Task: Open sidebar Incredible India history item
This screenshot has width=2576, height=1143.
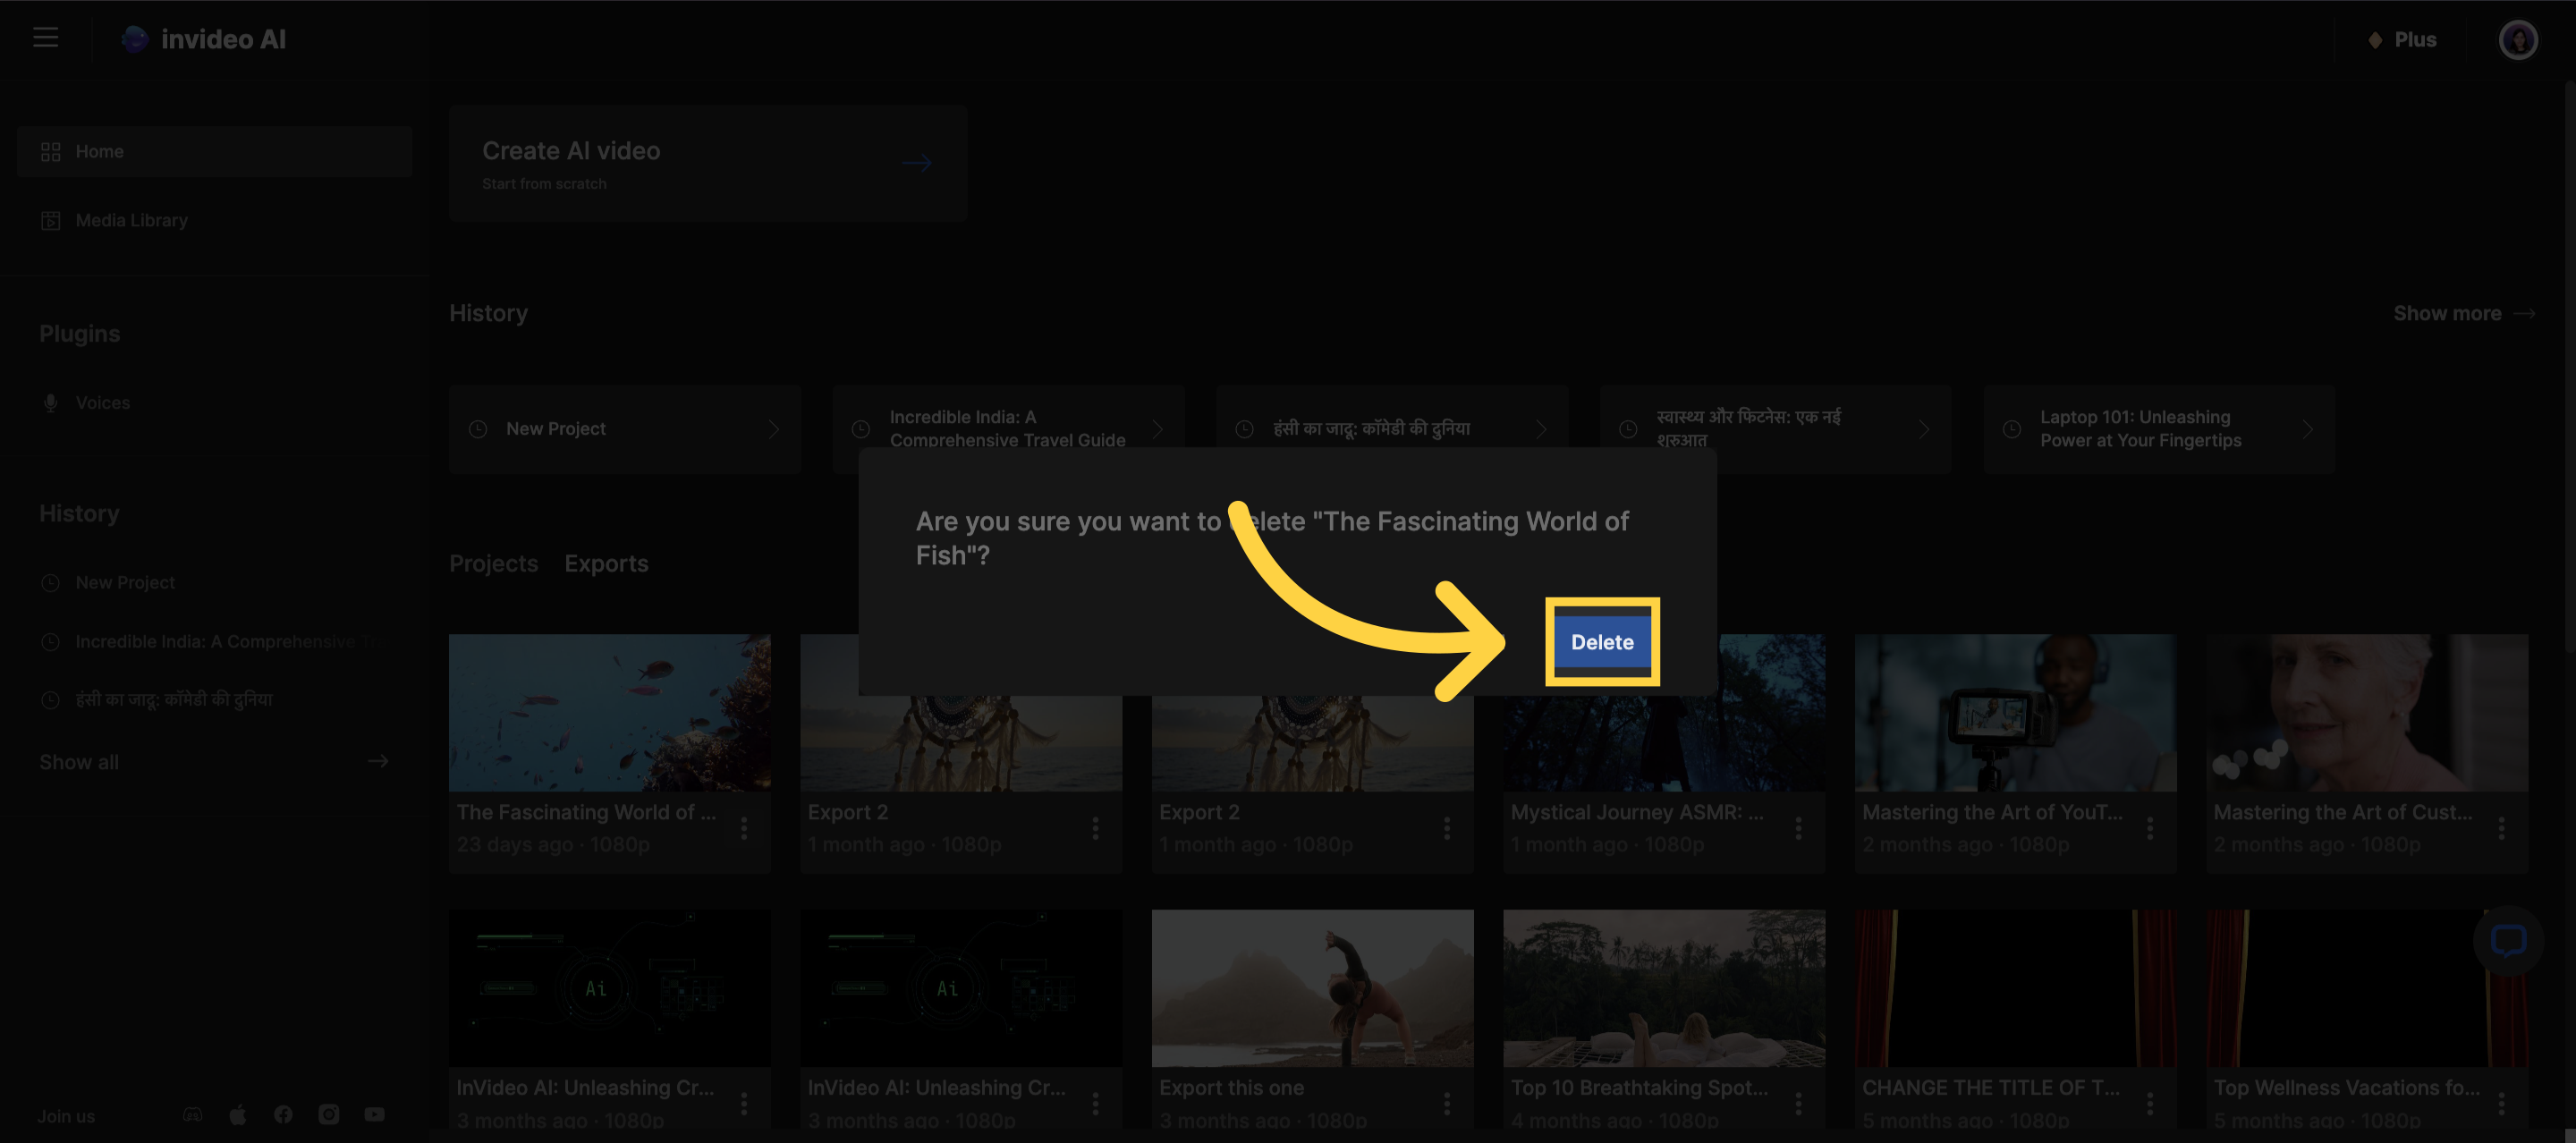Action: coord(212,642)
